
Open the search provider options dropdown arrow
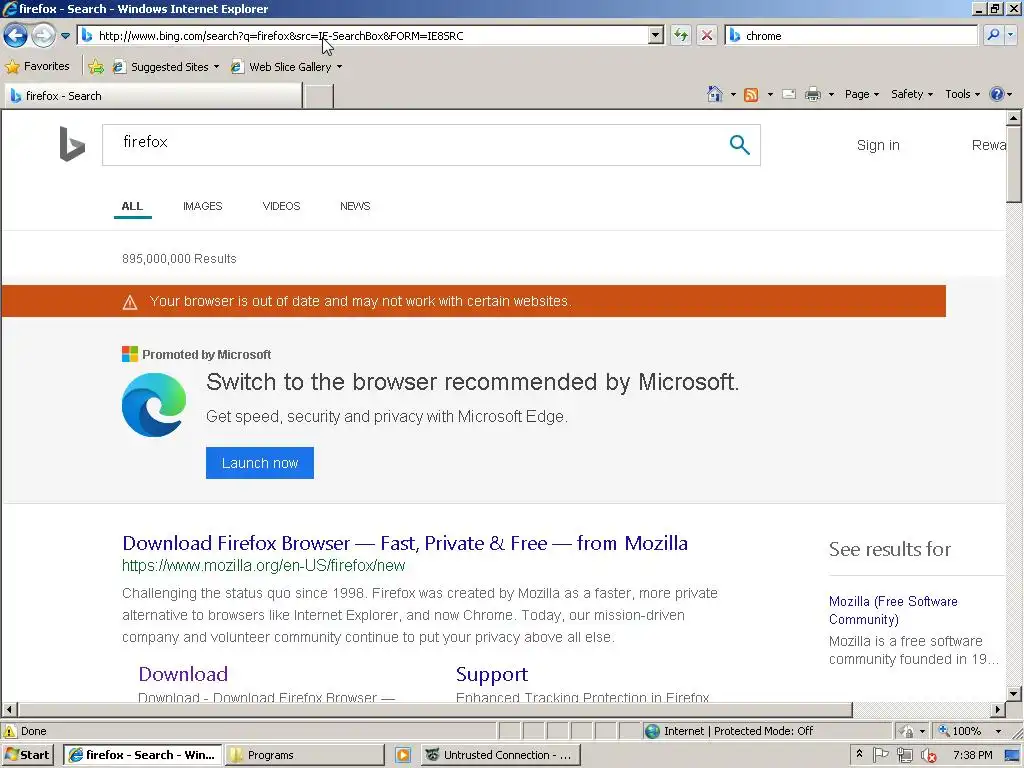[1011, 35]
